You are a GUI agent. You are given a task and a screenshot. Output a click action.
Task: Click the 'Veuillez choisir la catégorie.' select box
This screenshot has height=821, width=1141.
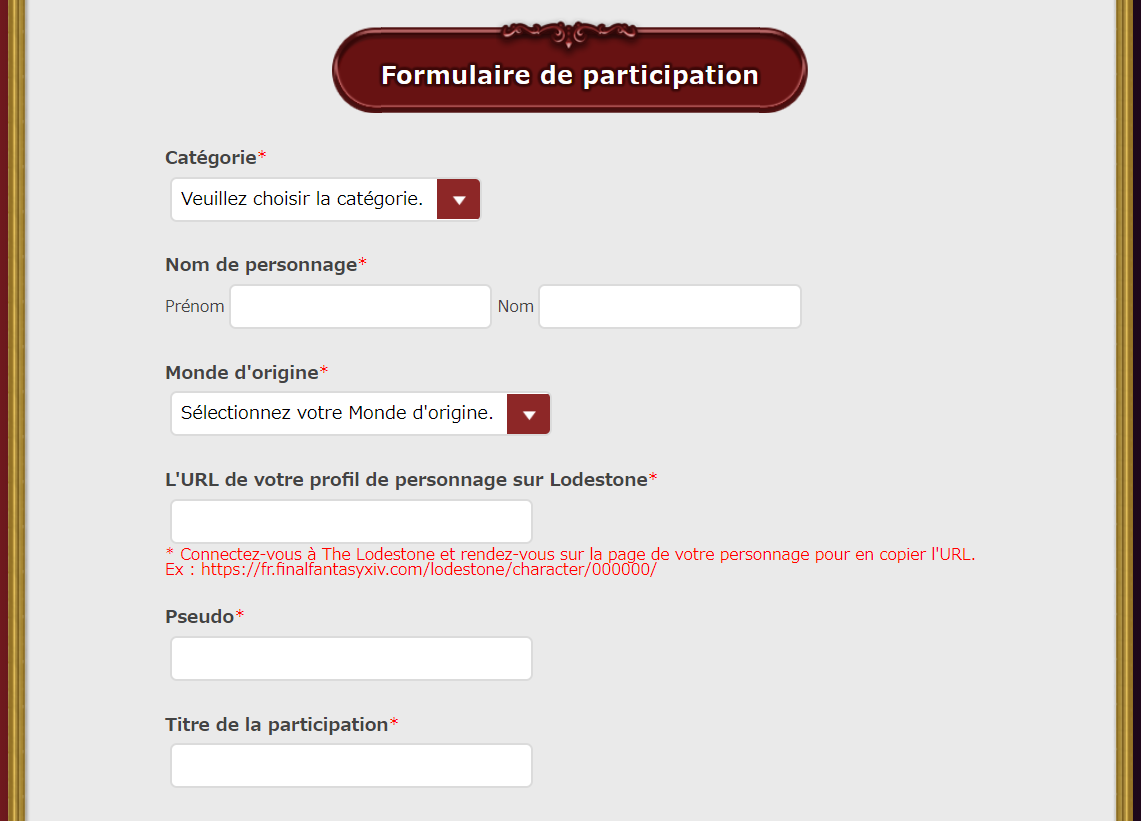[325, 199]
